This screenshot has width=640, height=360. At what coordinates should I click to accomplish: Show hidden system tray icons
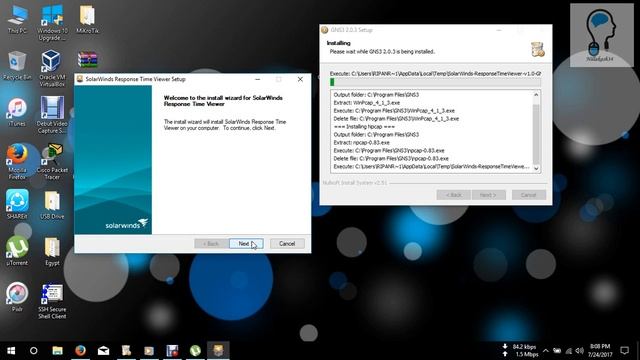click(546, 351)
